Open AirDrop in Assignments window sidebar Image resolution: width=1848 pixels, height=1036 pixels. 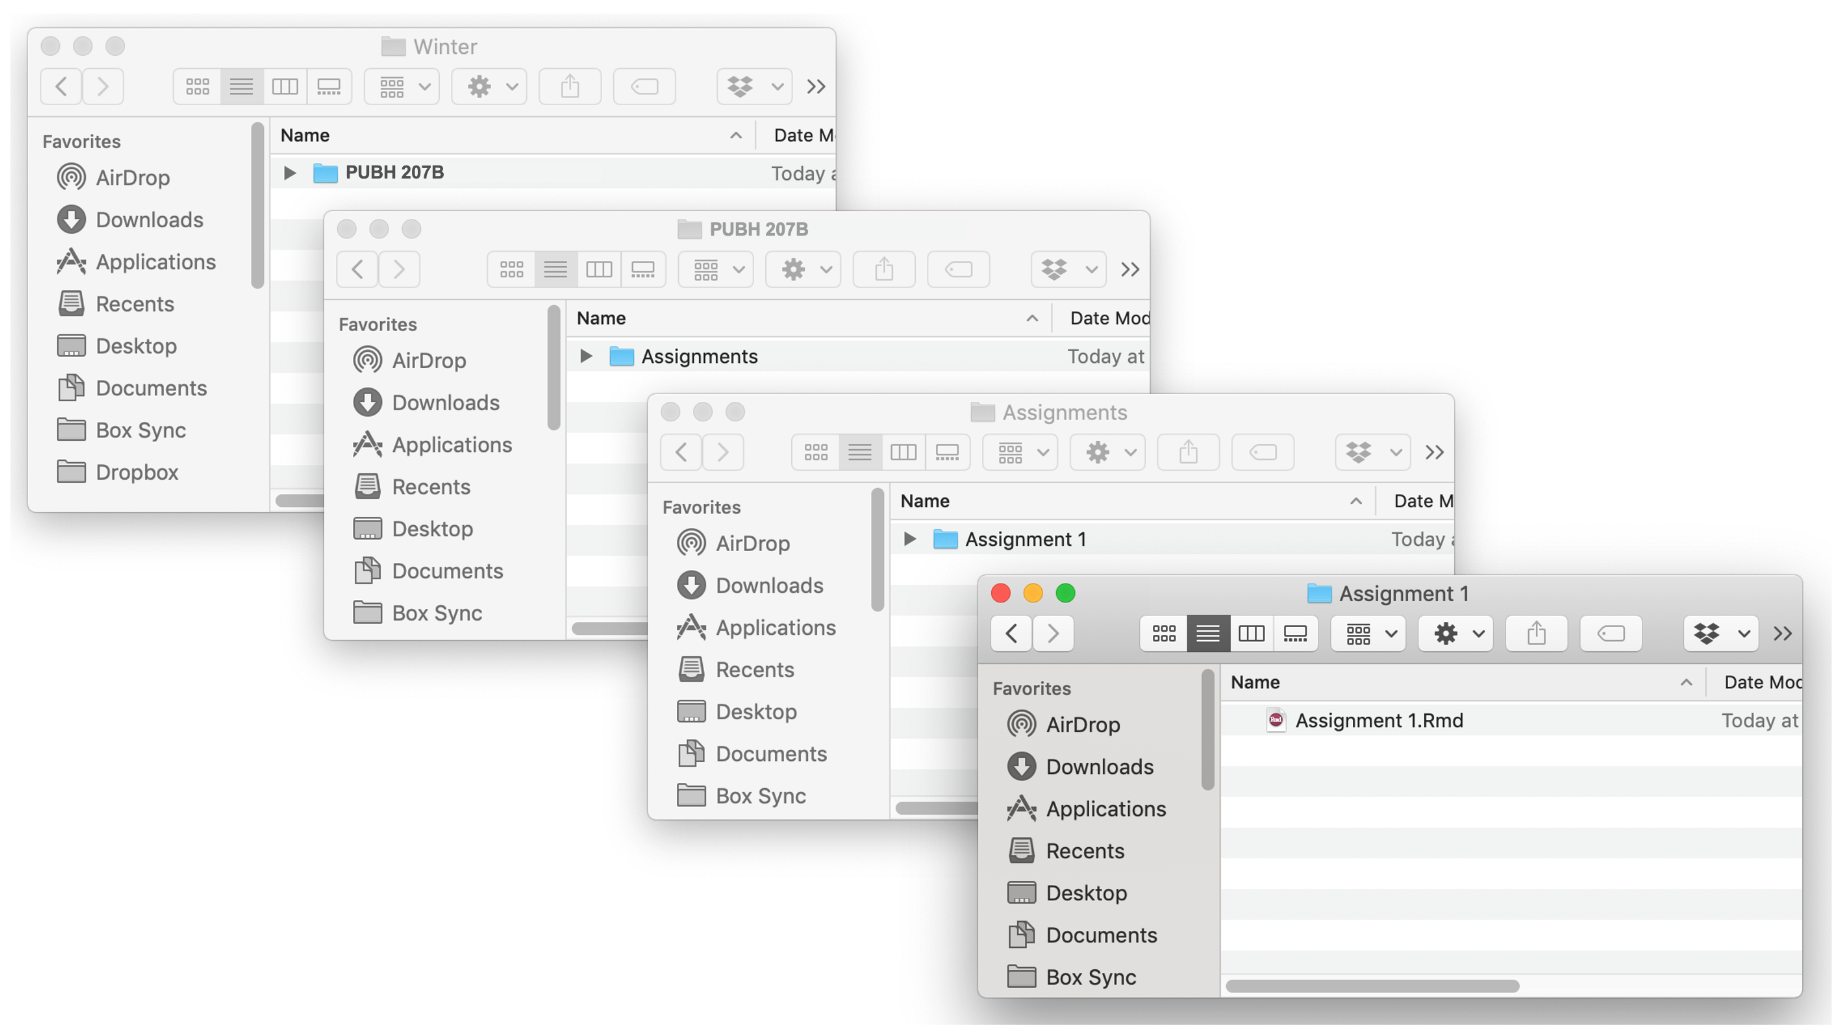(734, 544)
